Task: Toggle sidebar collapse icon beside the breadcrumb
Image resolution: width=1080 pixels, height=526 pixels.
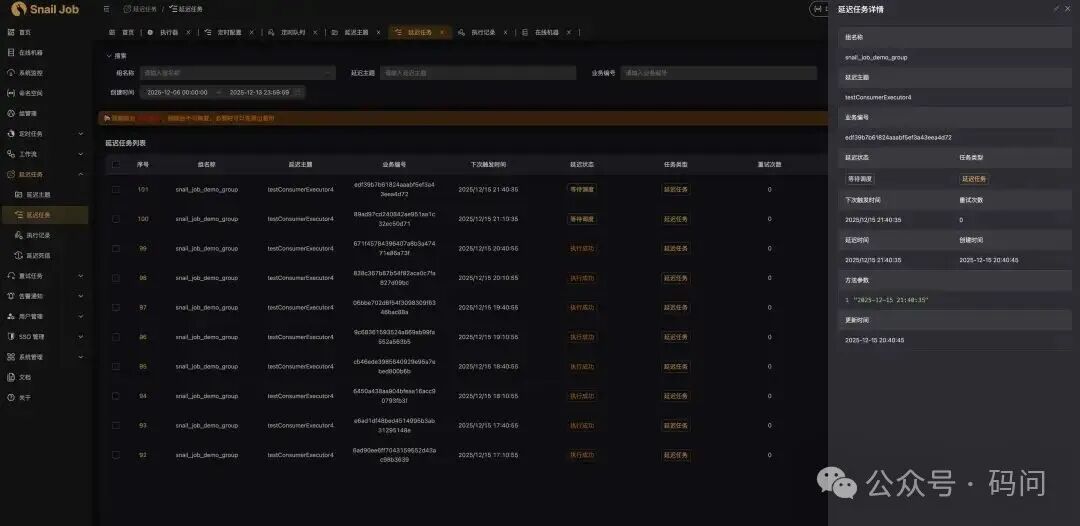Action: (106, 9)
